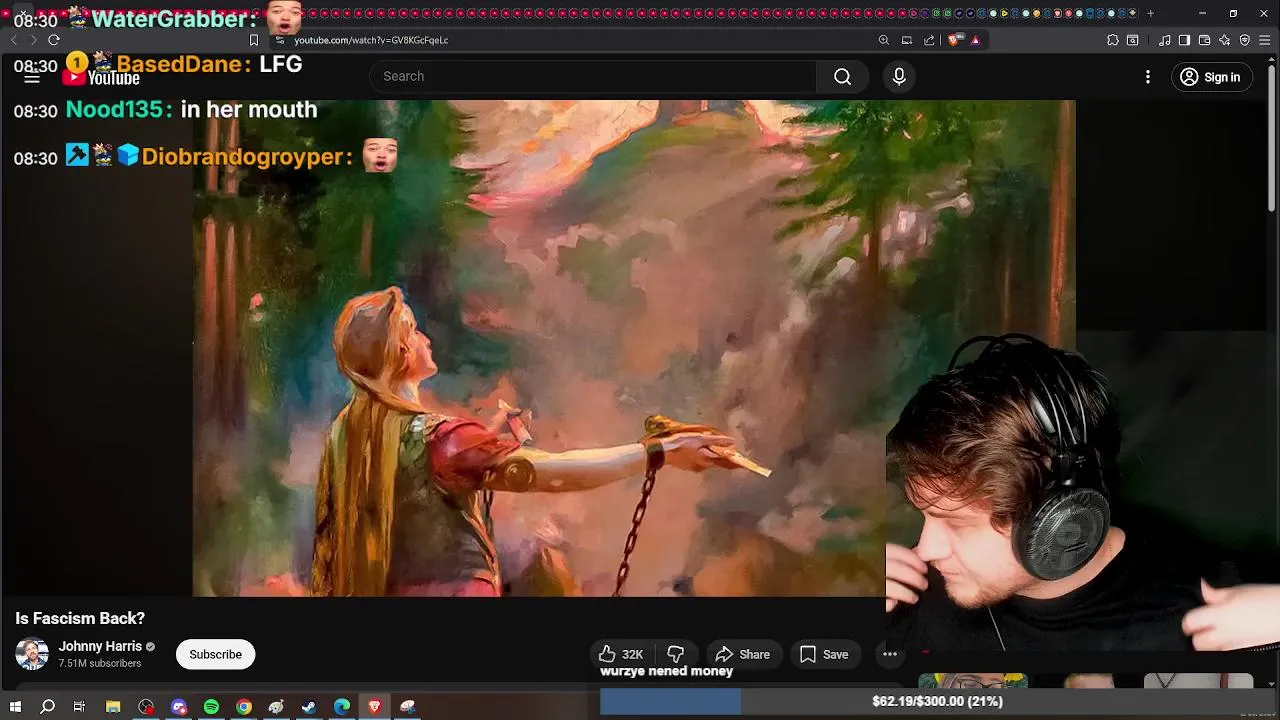Open Google Chrome from the taskbar
This screenshot has height=720, width=1280.
[x=244, y=707]
